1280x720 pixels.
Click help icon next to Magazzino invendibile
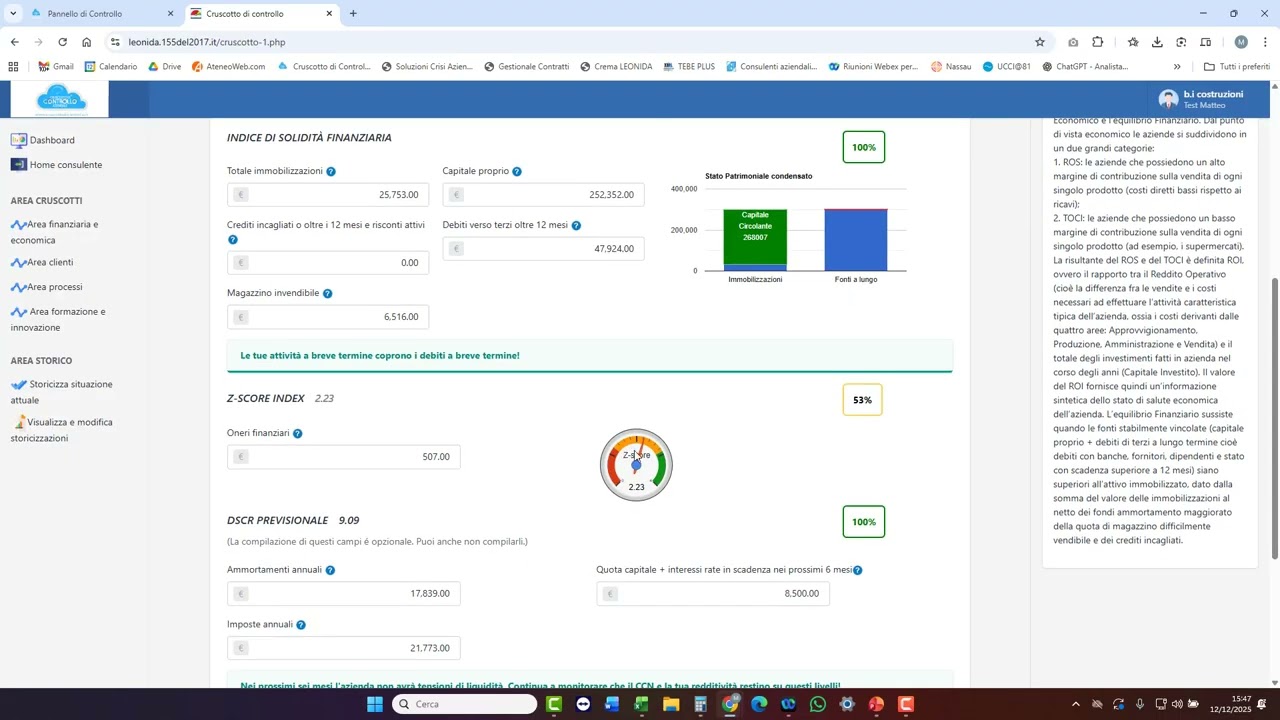[328, 294]
